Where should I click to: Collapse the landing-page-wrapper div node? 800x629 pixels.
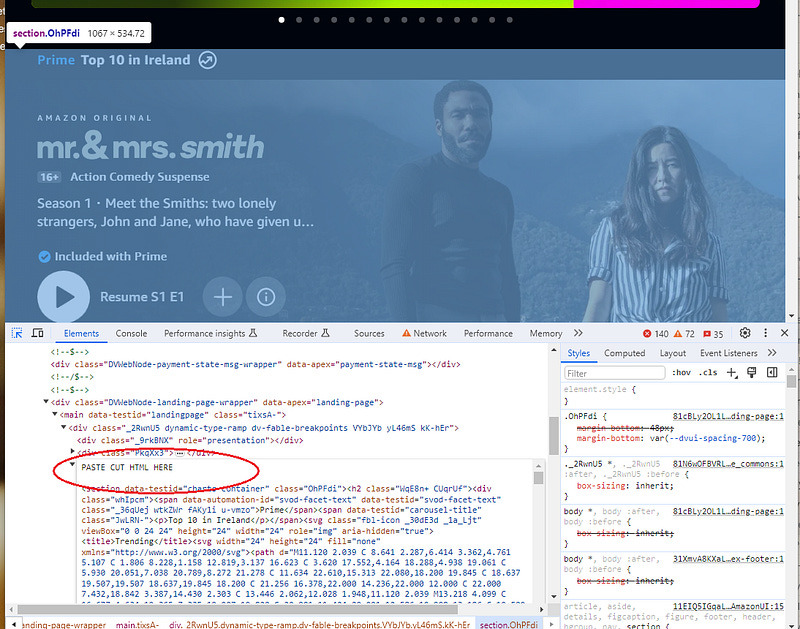click(46, 402)
